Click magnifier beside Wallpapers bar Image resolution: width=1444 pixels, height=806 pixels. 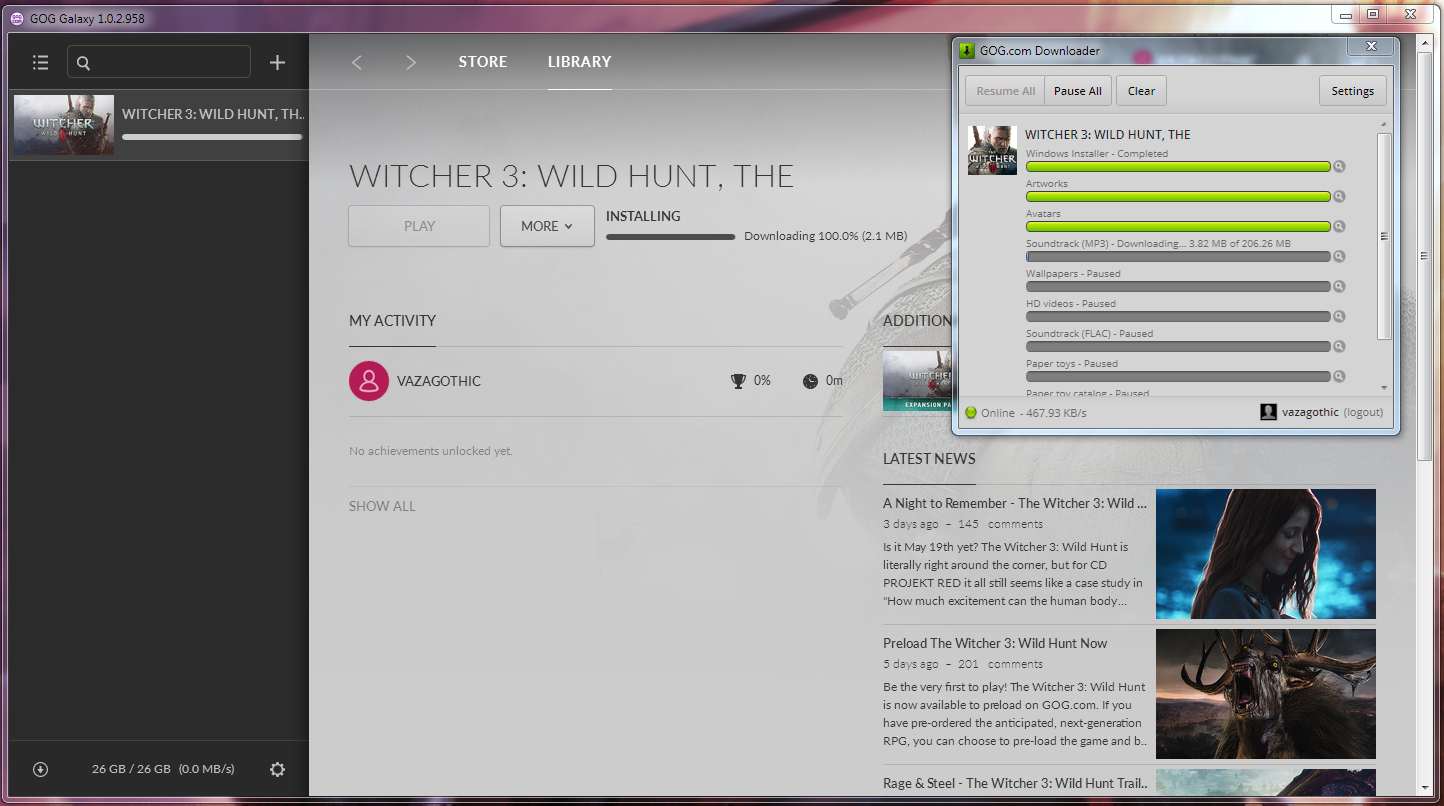pos(1339,286)
